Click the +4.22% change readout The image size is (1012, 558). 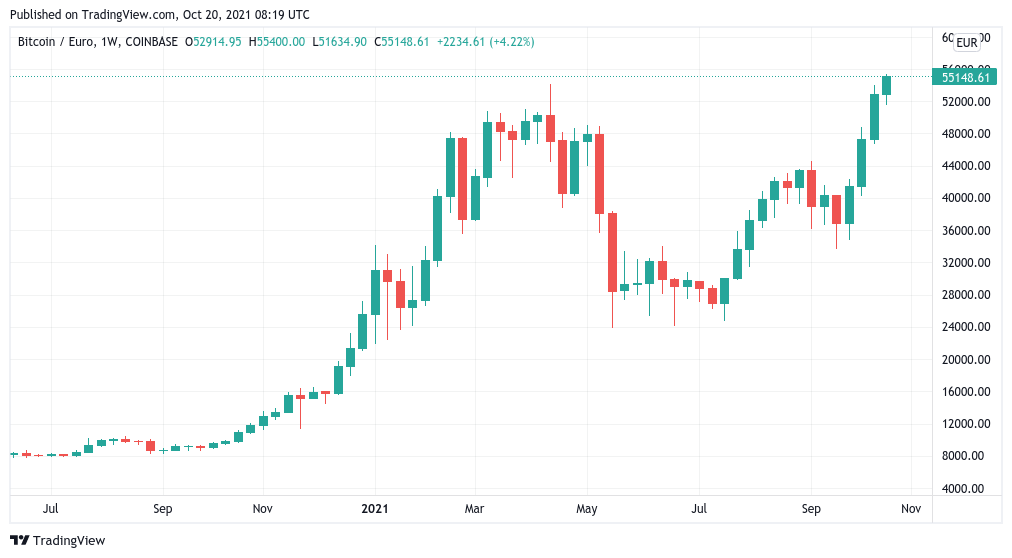pos(511,42)
